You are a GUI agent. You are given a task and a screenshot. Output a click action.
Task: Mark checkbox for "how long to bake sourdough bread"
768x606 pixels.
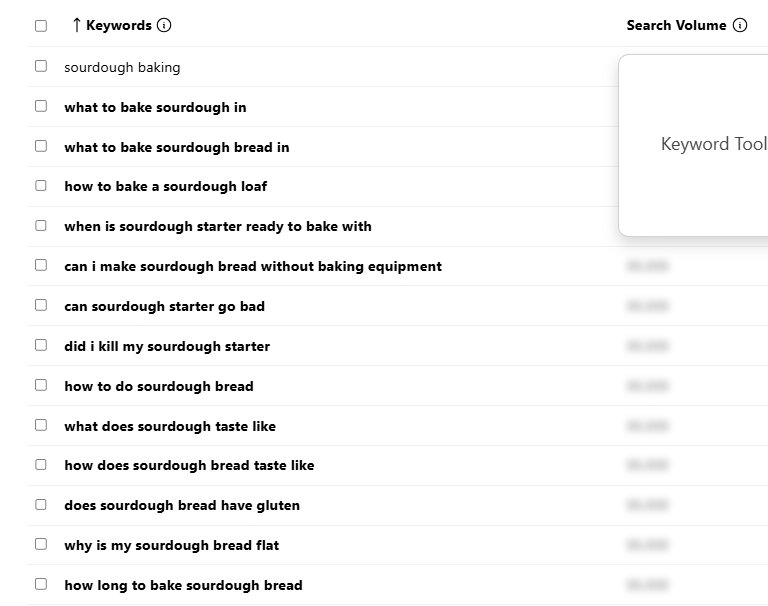click(41, 584)
